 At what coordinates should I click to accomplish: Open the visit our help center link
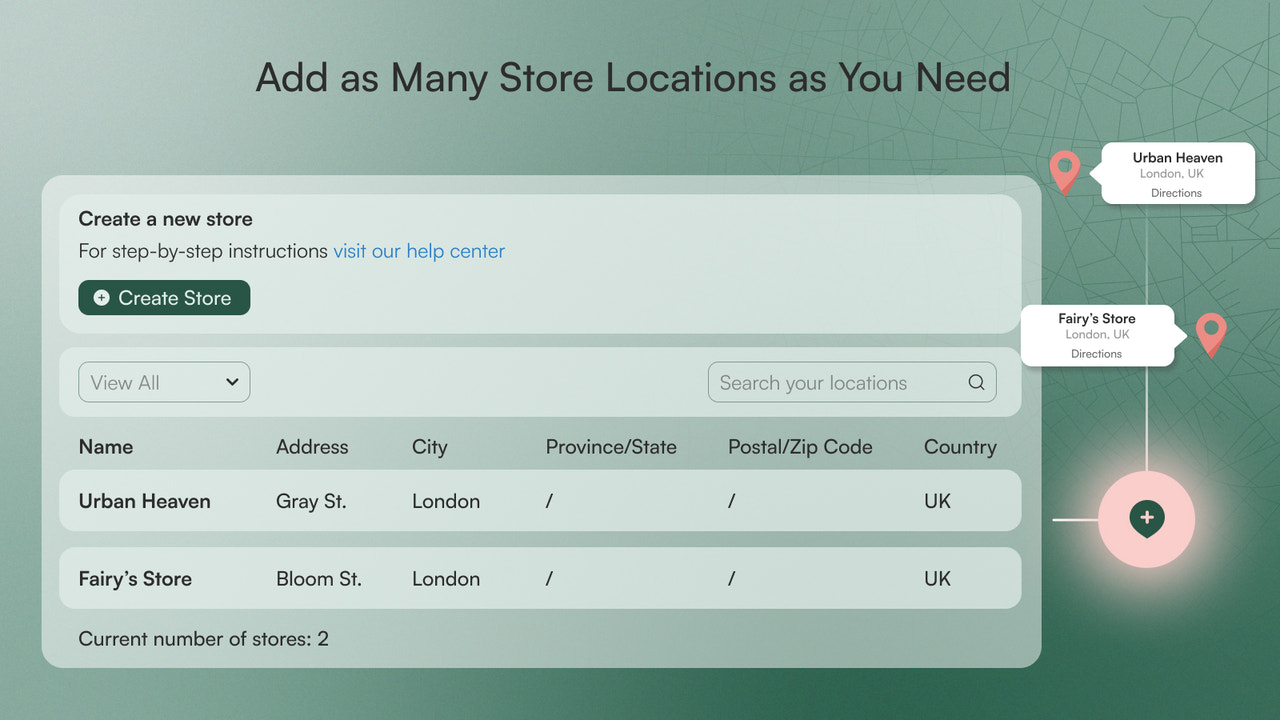point(419,251)
